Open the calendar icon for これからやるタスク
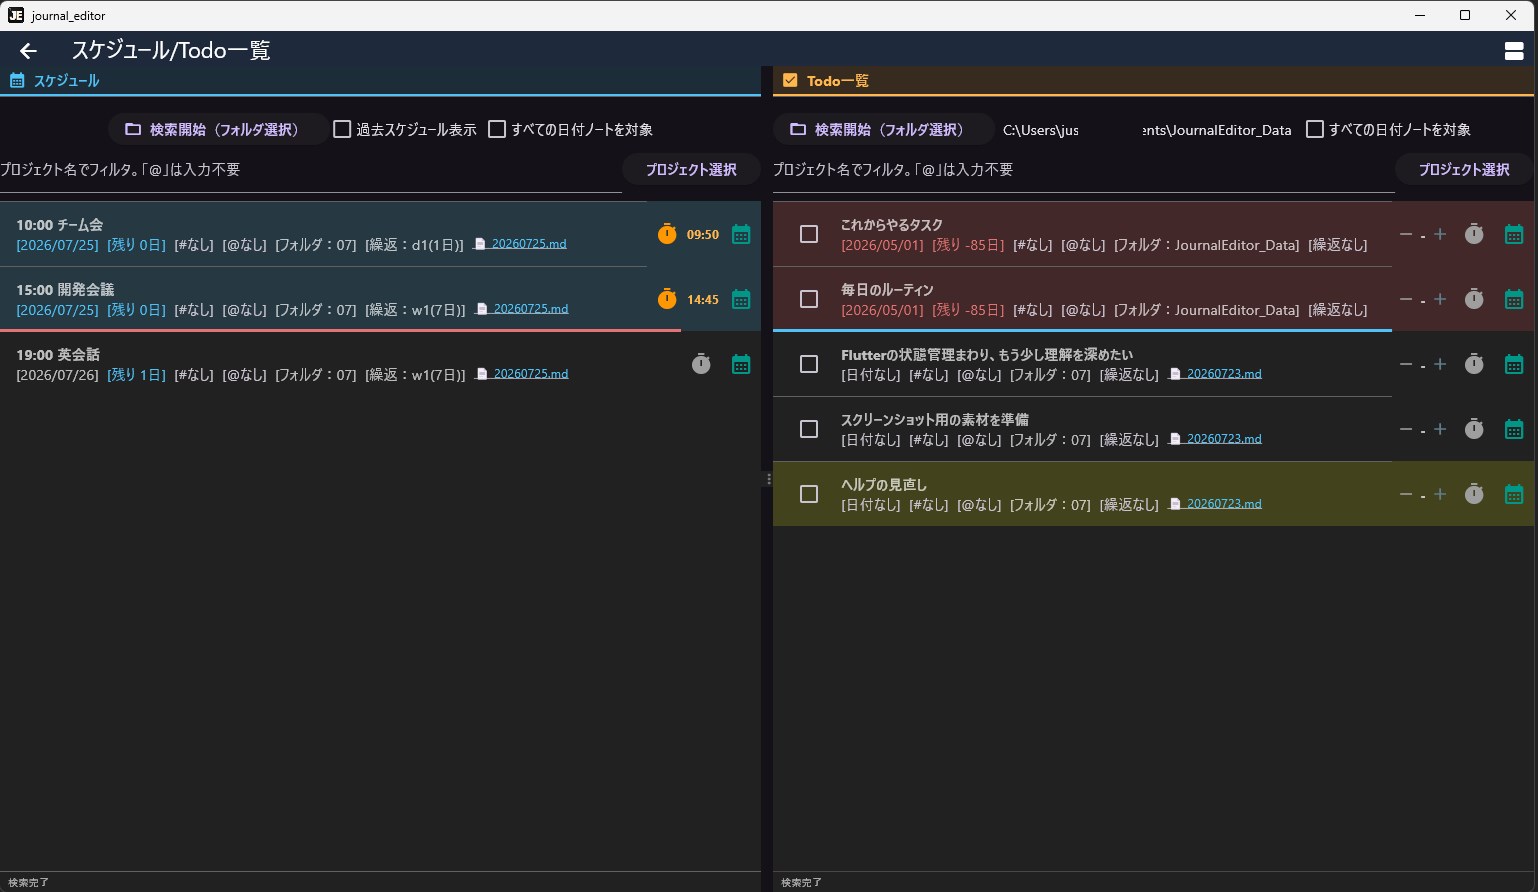This screenshot has height=892, width=1538. (x=1514, y=234)
